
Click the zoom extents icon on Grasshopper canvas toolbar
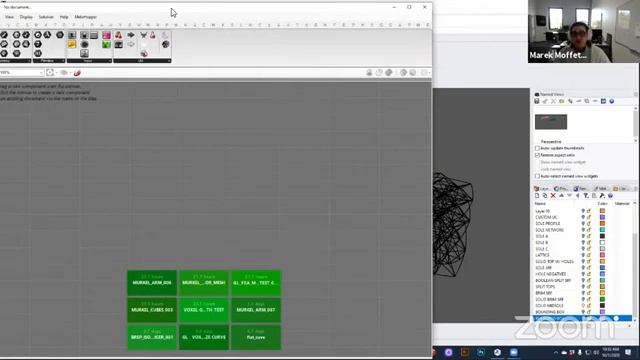tap(50, 73)
